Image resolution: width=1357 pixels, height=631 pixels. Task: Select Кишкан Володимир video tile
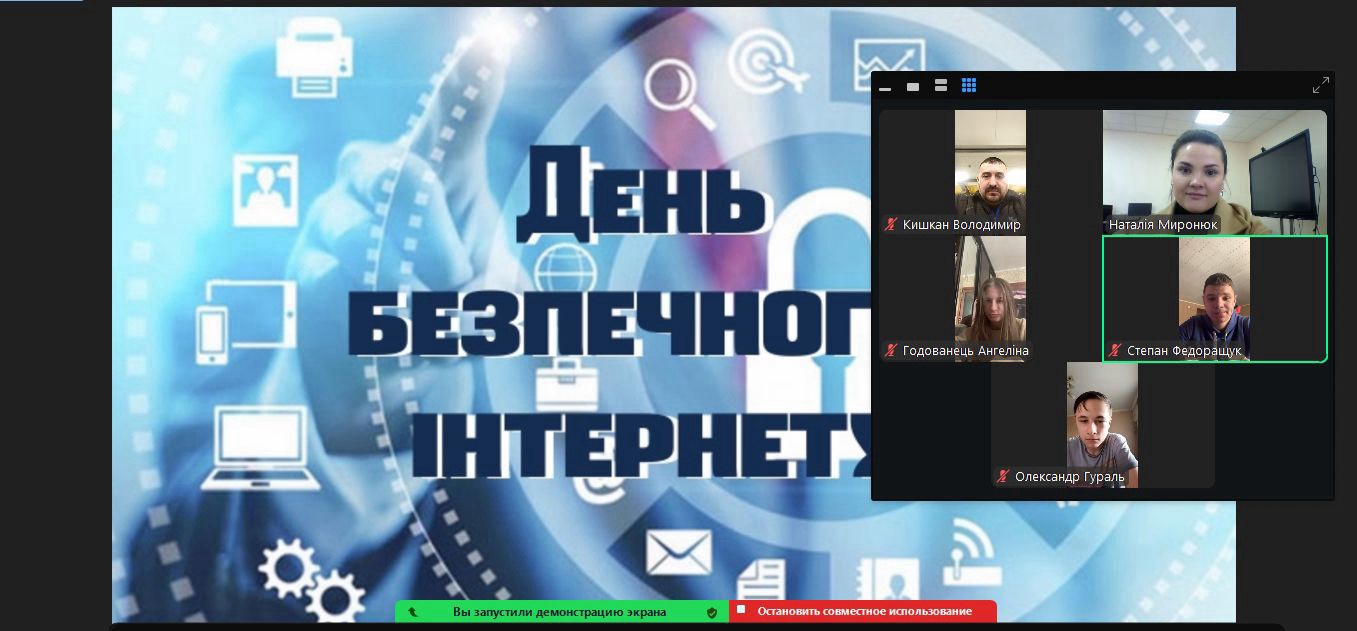point(990,172)
